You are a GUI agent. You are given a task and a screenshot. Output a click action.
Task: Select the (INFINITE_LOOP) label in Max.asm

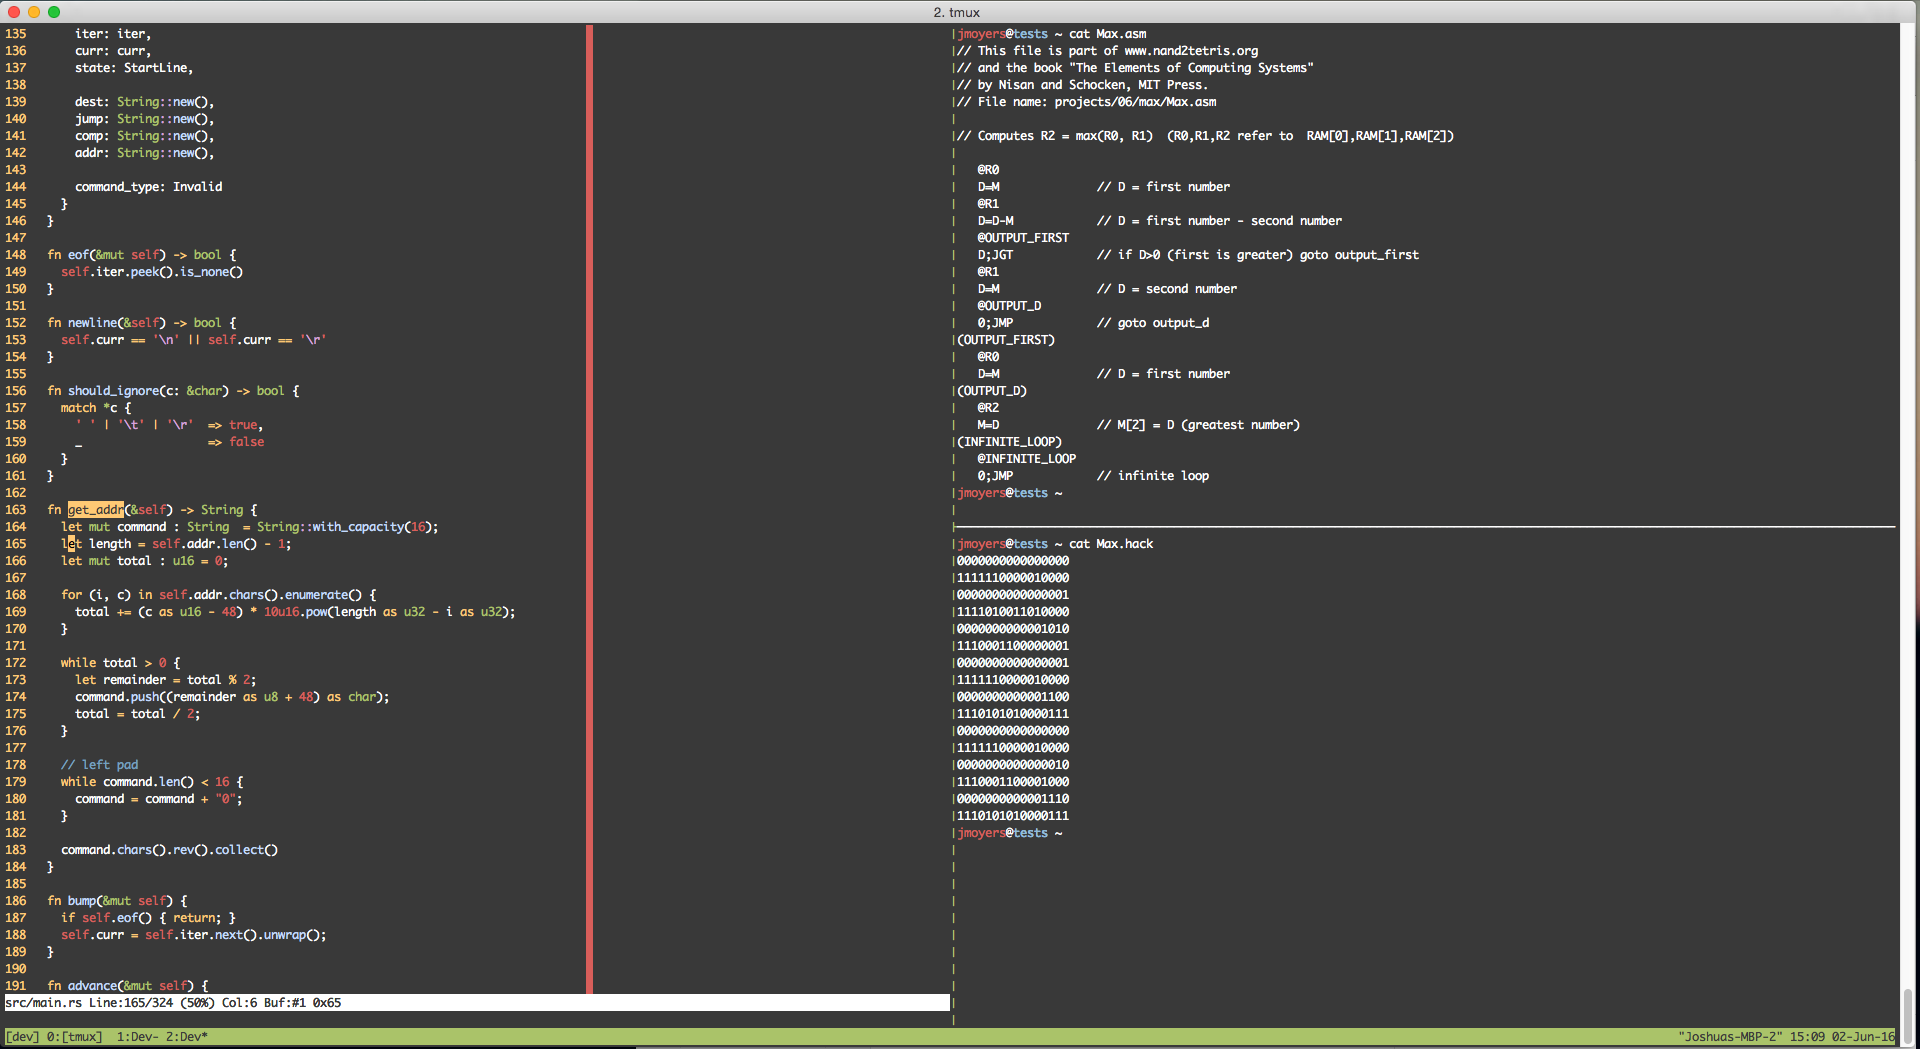[x=1008, y=441]
